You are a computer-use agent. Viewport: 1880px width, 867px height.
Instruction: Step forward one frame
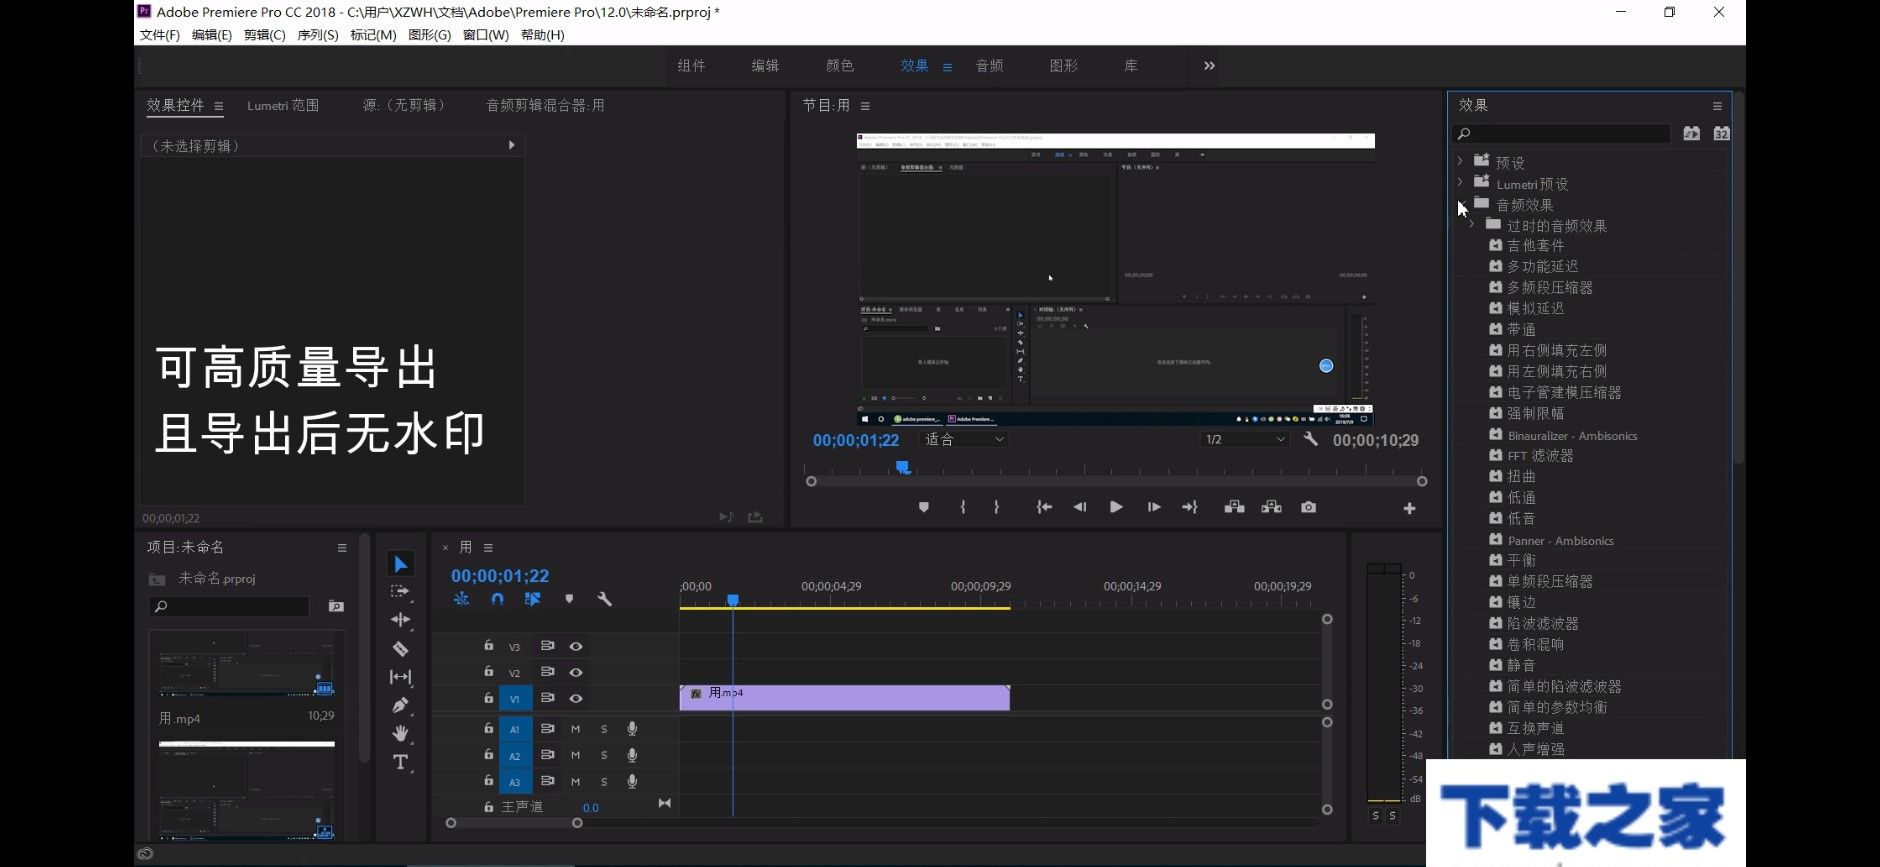tap(1153, 508)
